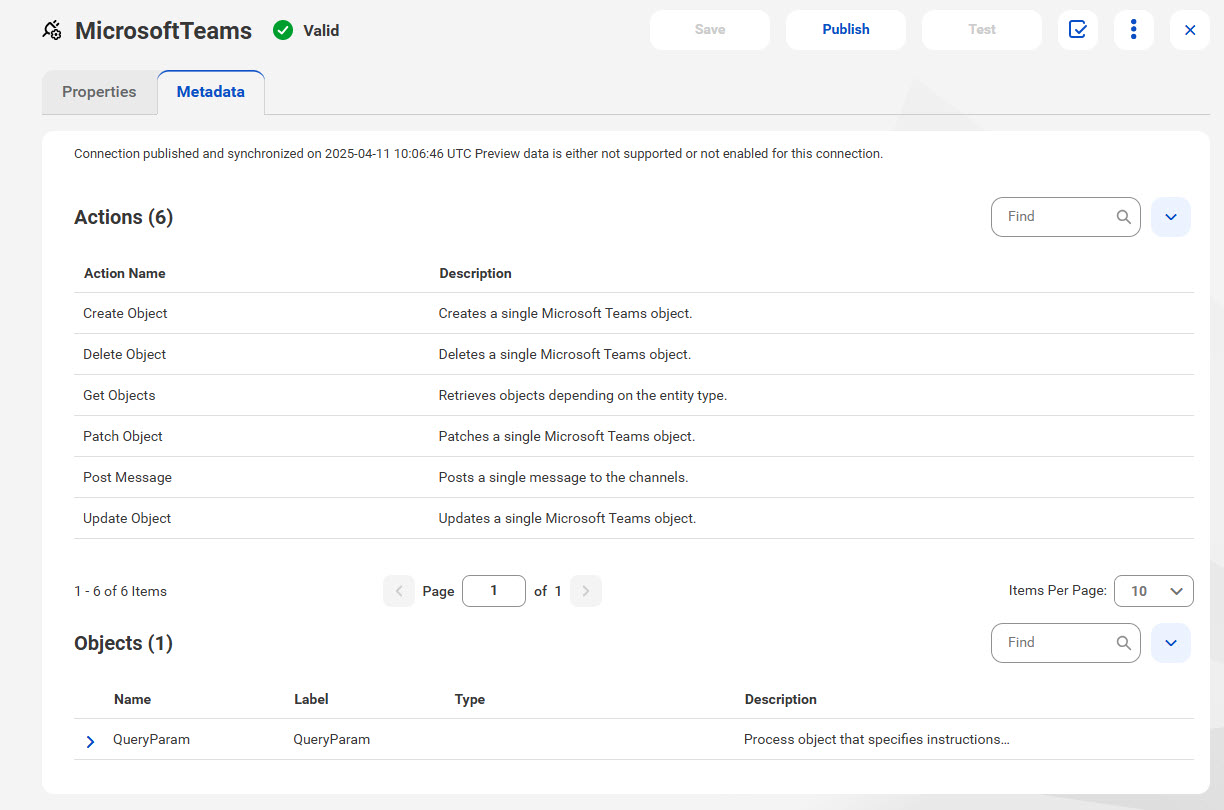Select the Update Object action row
Image resolution: width=1224 pixels, height=810 pixels.
(634, 518)
